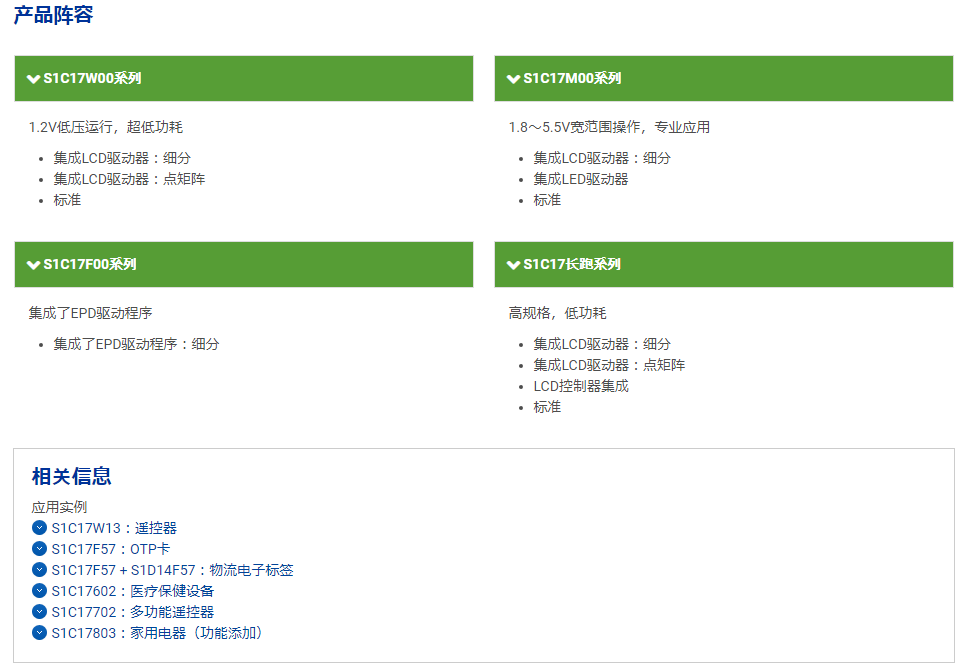The height and width of the screenshot is (663, 963).
Task: Click the chevron icon beside S1C17F00系列
Action: point(33,265)
